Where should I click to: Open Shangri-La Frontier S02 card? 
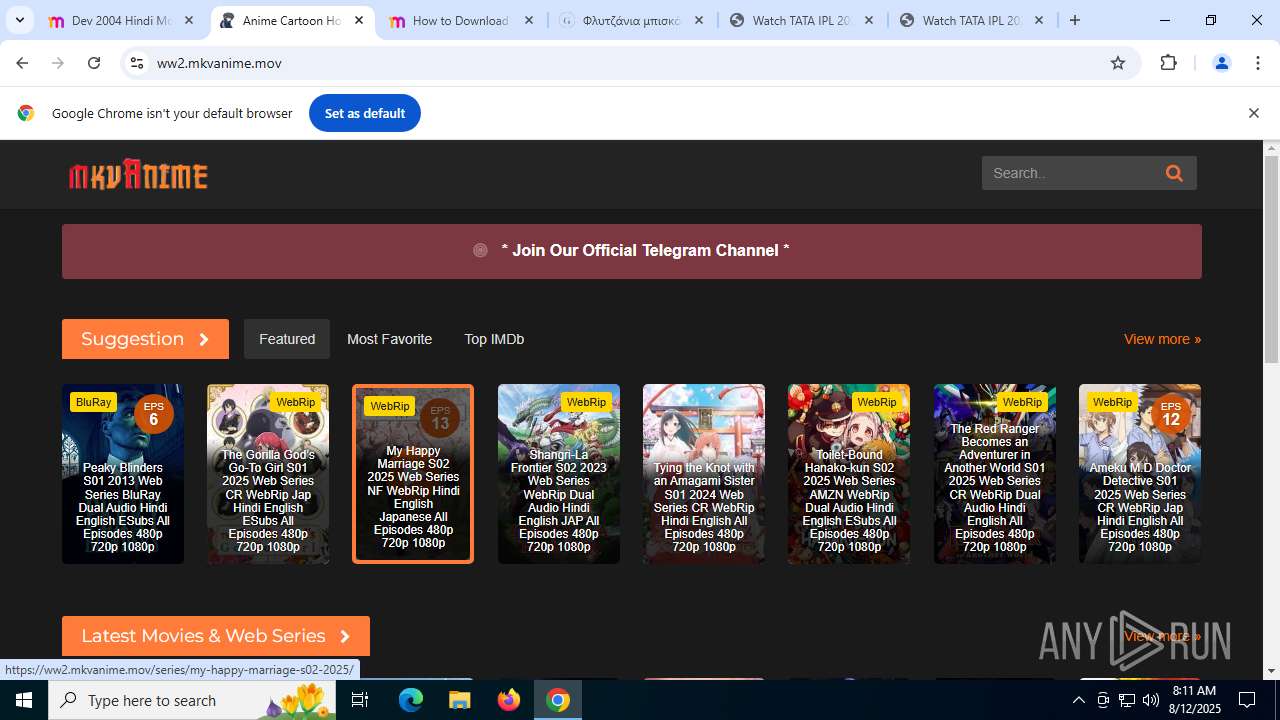click(x=559, y=474)
